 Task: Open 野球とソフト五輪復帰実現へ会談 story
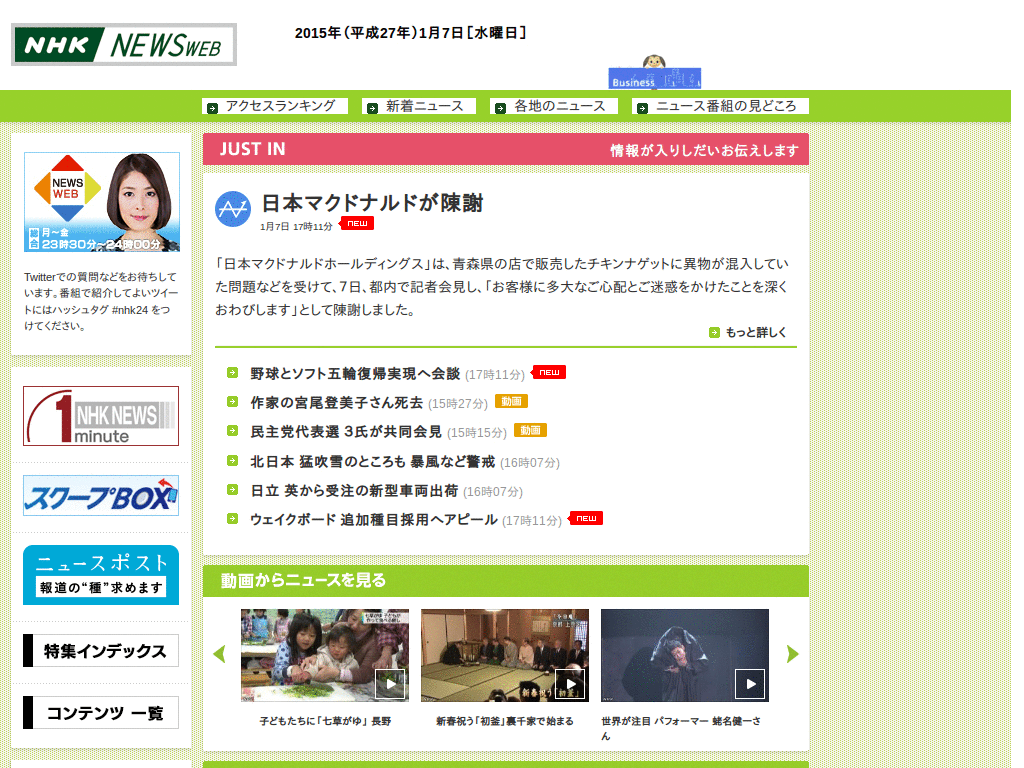coord(355,374)
